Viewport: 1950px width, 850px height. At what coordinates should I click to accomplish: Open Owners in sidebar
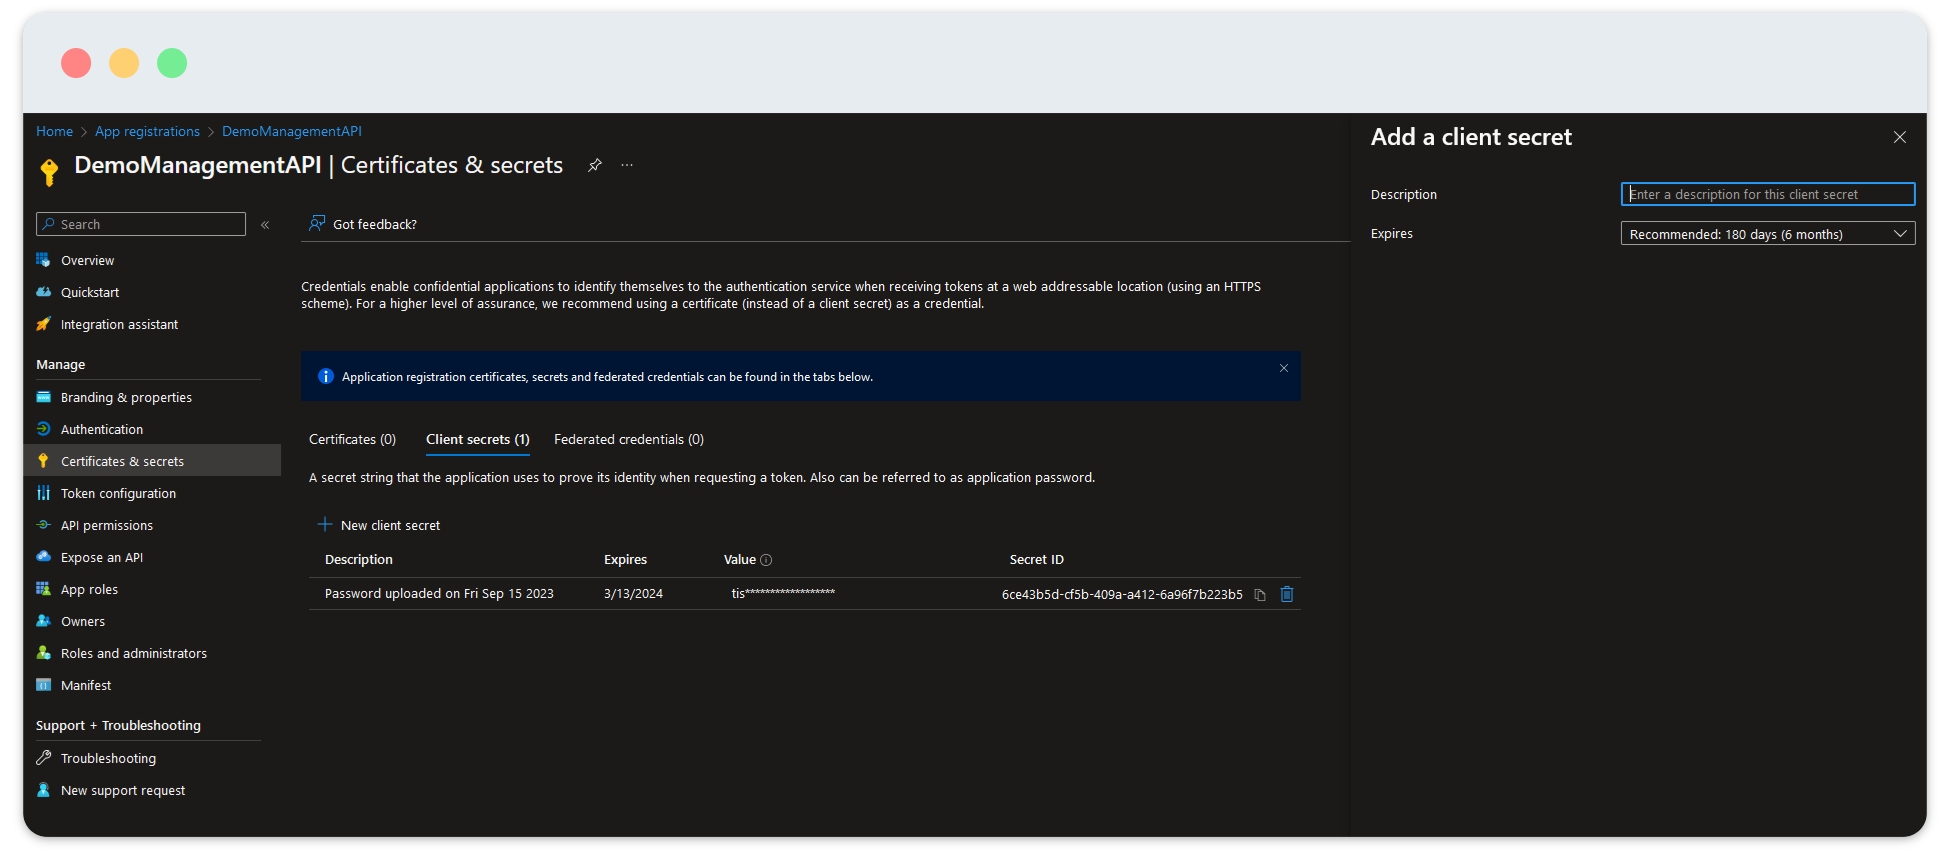[83, 621]
